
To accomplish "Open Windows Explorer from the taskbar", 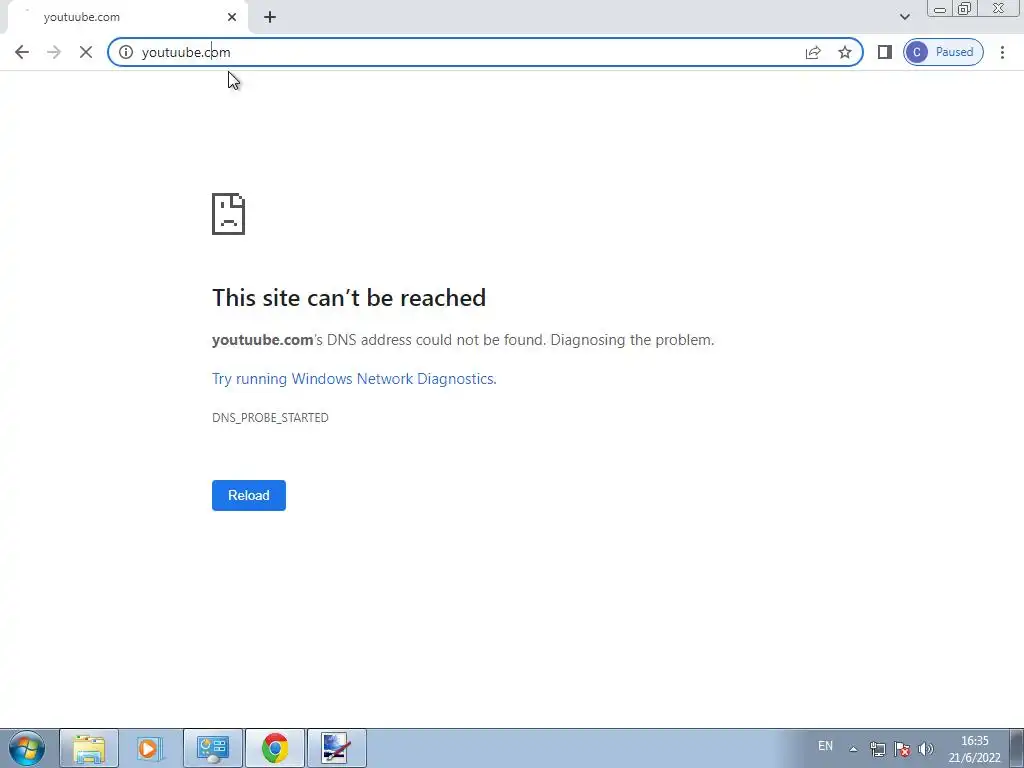I will (x=89, y=748).
